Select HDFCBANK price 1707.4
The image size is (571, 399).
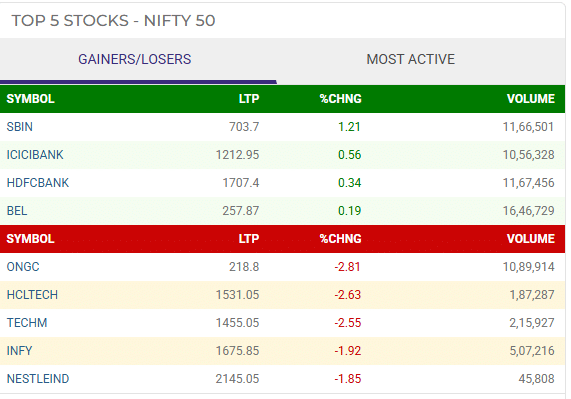click(x=241, y=183)
